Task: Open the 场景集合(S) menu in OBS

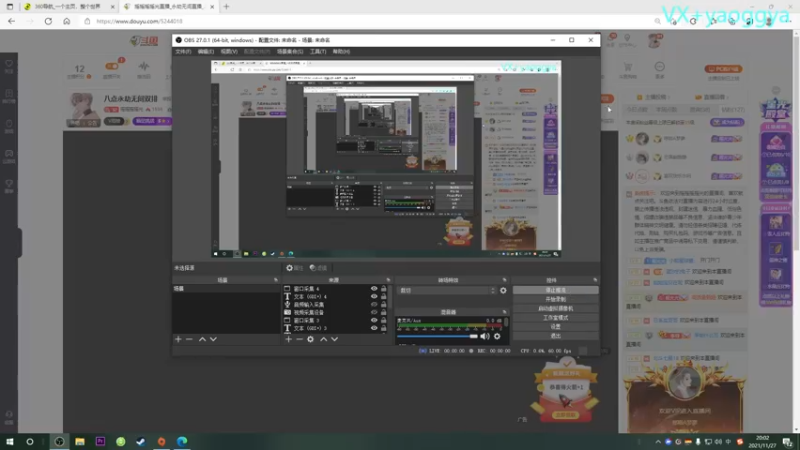Action: 290,52
